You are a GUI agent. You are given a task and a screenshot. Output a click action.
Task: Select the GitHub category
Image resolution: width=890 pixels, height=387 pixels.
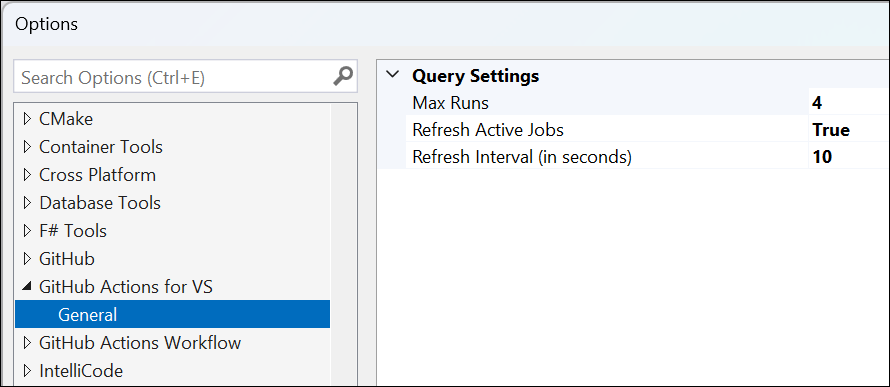(x=66, y=259)
